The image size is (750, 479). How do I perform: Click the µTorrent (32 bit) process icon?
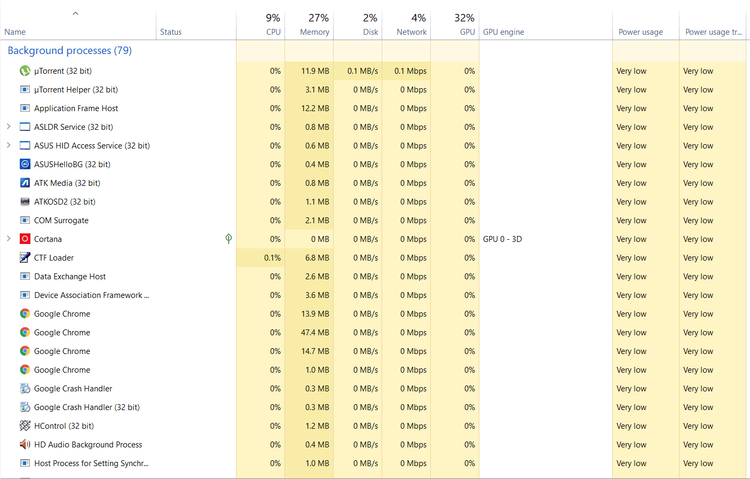[25, 71]
